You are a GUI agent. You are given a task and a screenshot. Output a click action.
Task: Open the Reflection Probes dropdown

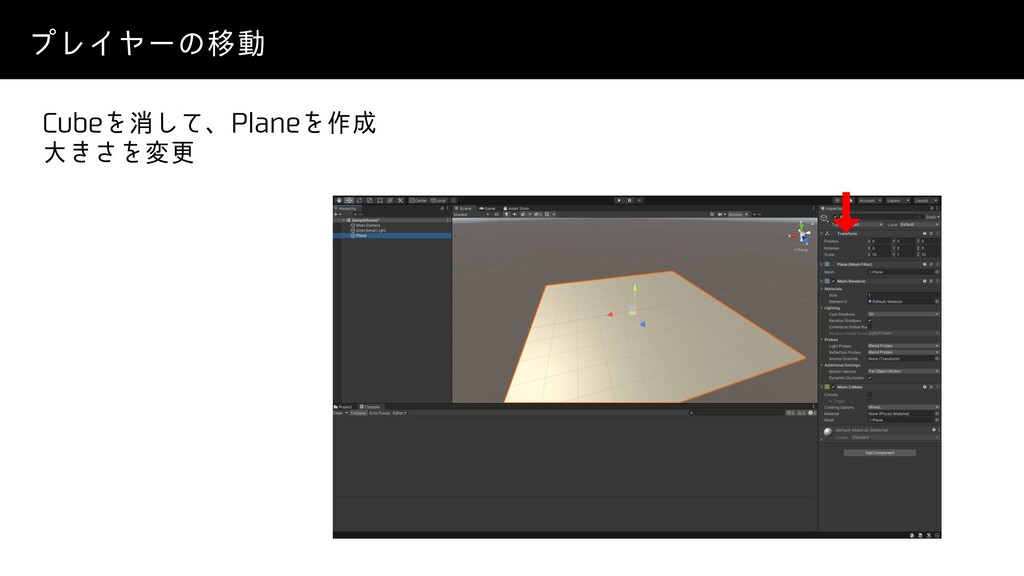pos(903,353)
